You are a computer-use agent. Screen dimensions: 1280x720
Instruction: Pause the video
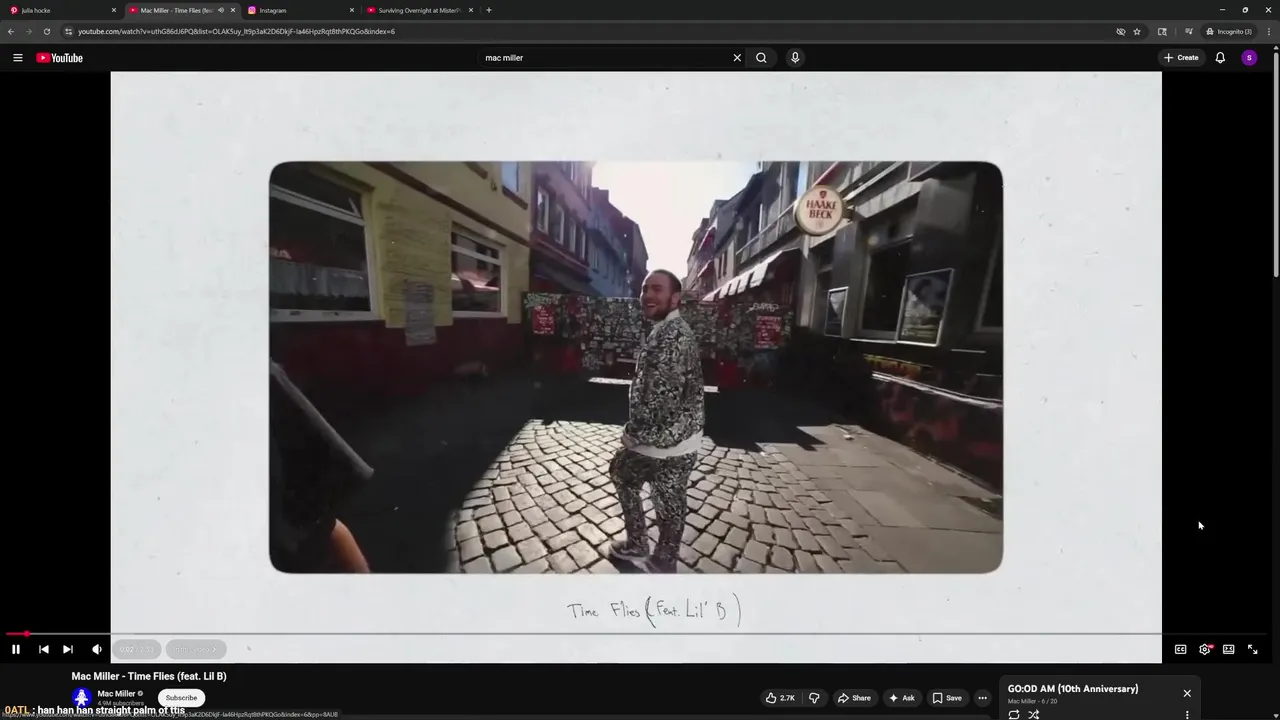tap(16, 649)
